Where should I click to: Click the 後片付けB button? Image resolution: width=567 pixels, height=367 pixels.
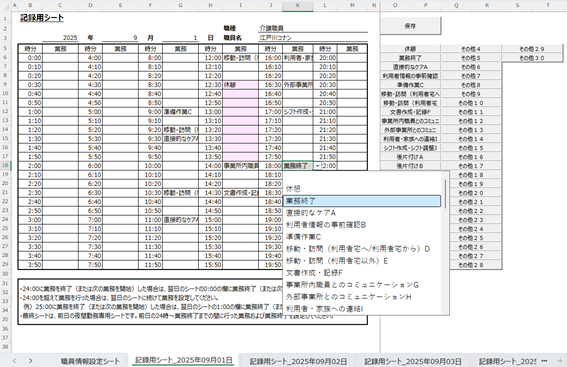[410, 166]
